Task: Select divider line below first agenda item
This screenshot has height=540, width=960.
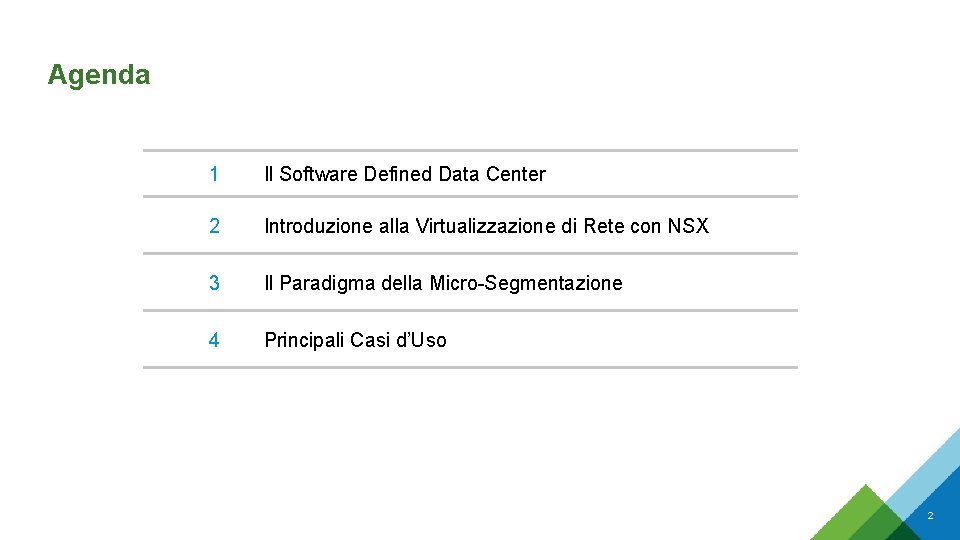Action: point(470,197)
